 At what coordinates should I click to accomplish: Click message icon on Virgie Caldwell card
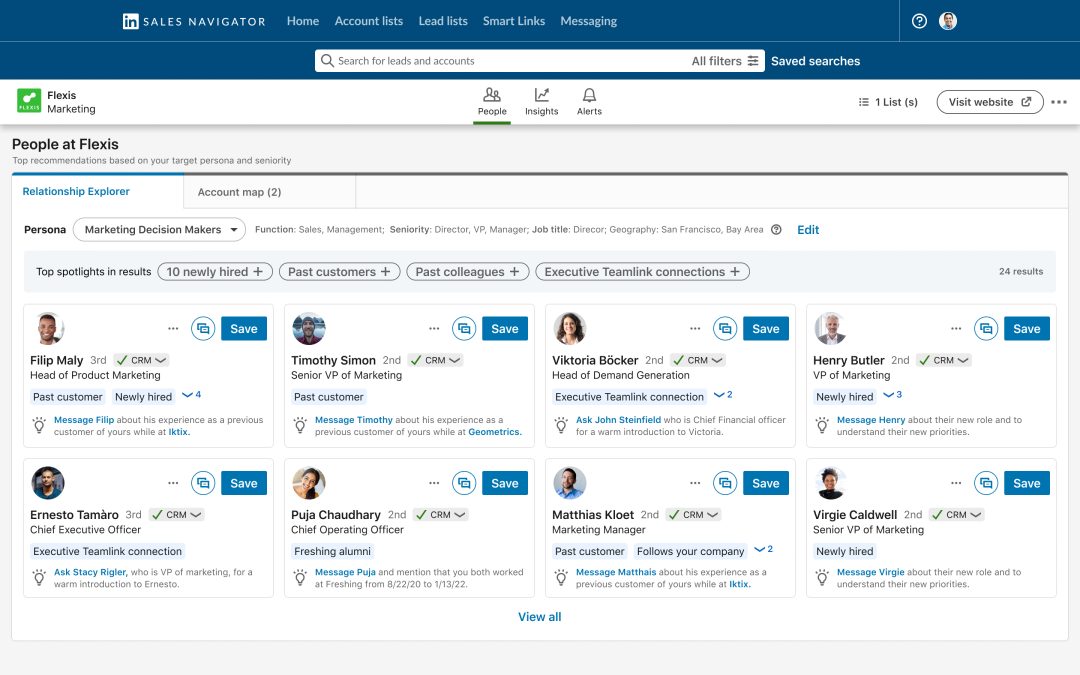[986, 483]
